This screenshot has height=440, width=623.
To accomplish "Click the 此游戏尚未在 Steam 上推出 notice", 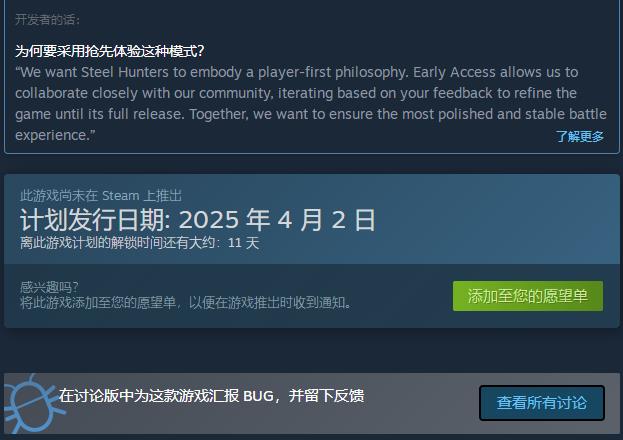I will tap(101, 196).
